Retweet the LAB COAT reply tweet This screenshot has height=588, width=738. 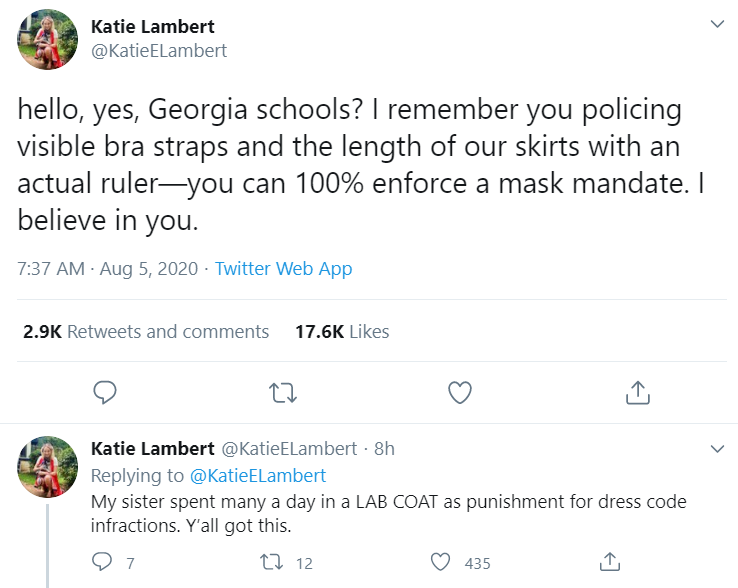coord(270,563)
